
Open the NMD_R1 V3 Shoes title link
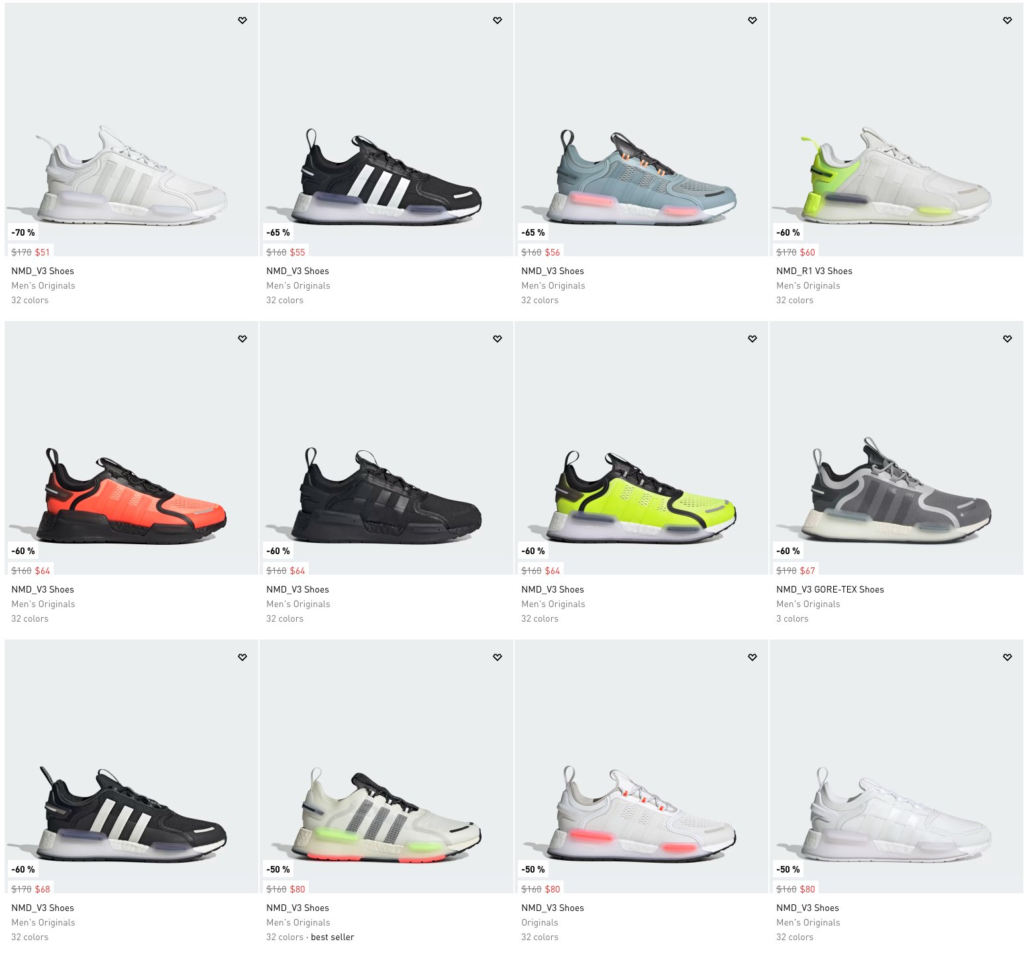tap(814, 271)
